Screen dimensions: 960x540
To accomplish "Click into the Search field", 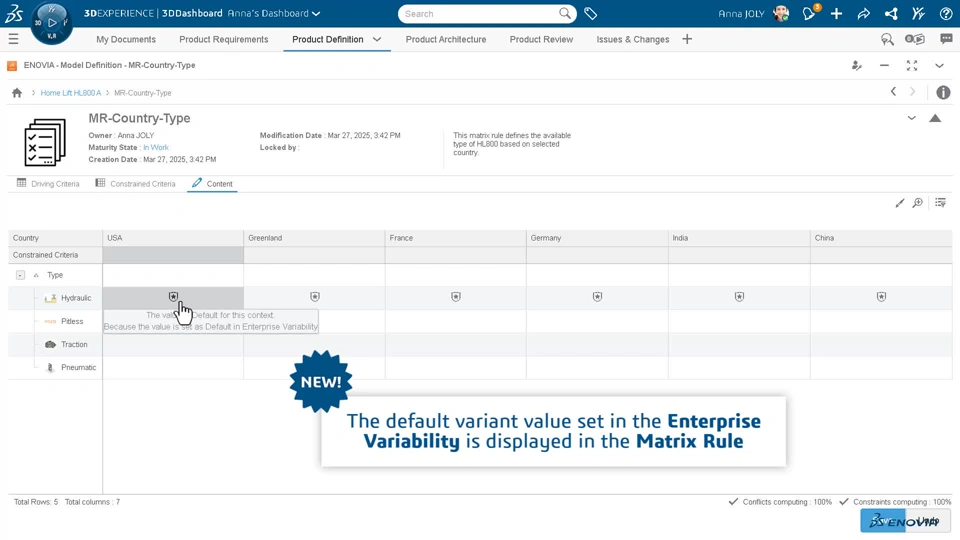I will click(x=480, y=14).
